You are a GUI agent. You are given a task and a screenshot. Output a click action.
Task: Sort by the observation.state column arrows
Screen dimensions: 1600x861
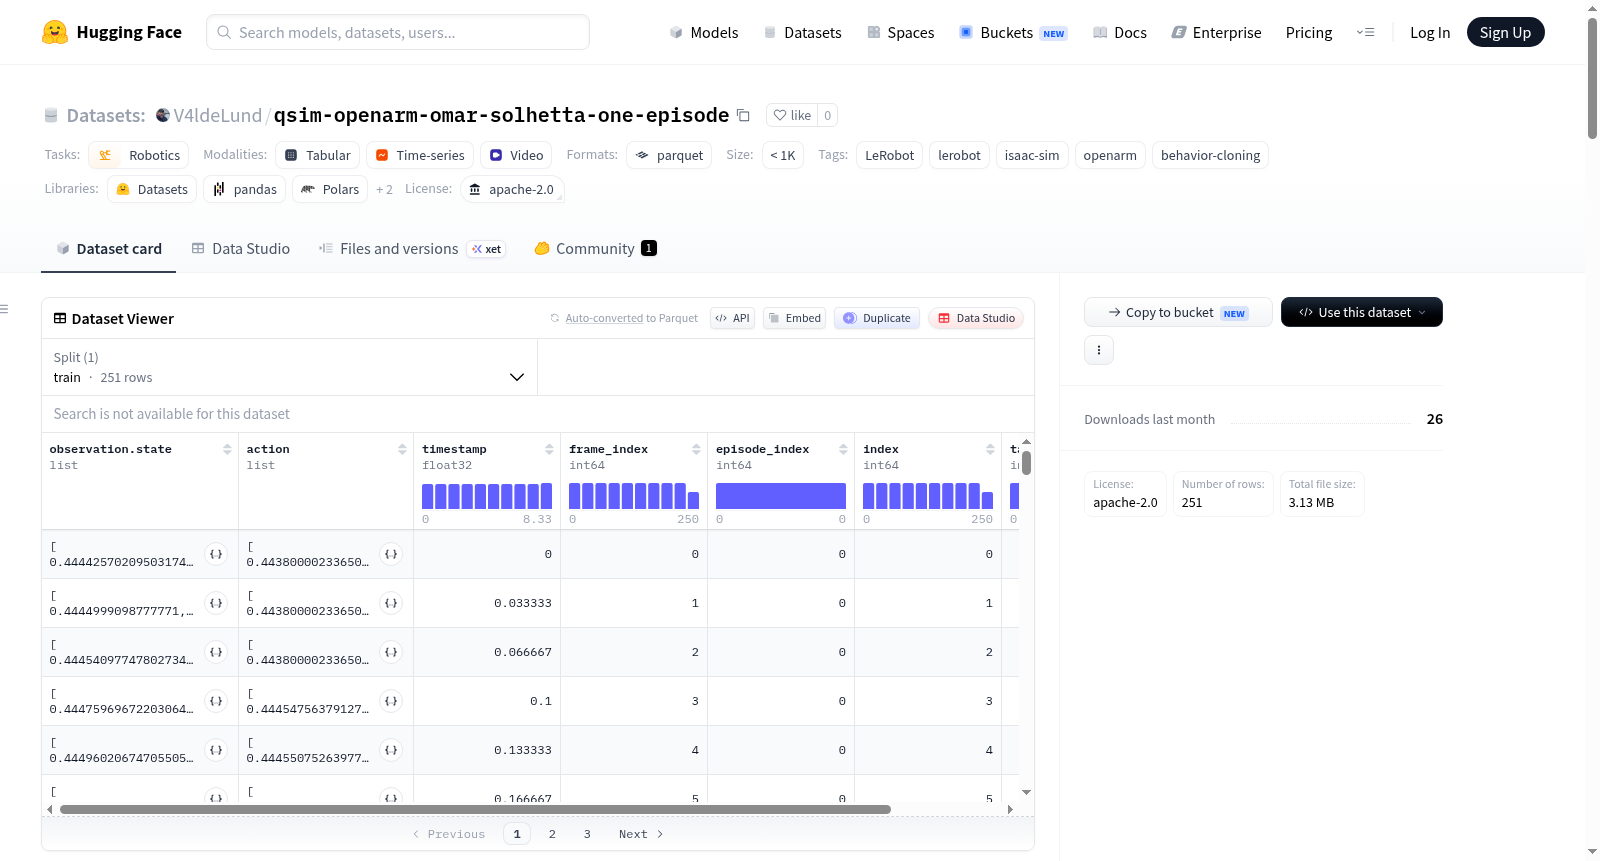[x=227, y=449]
